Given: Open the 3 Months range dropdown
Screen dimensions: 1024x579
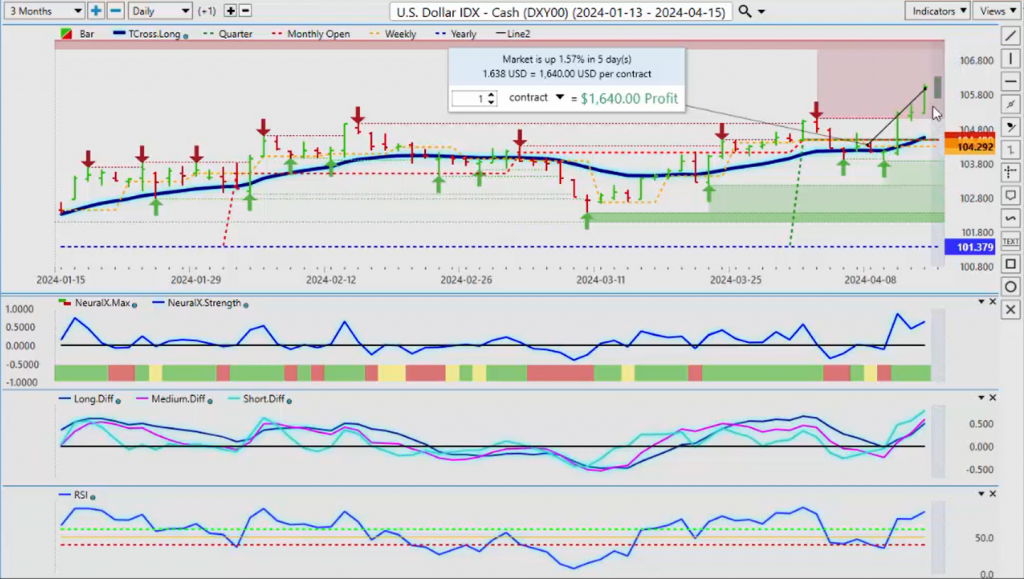Looking at the screenshot, I should (44, 11).
